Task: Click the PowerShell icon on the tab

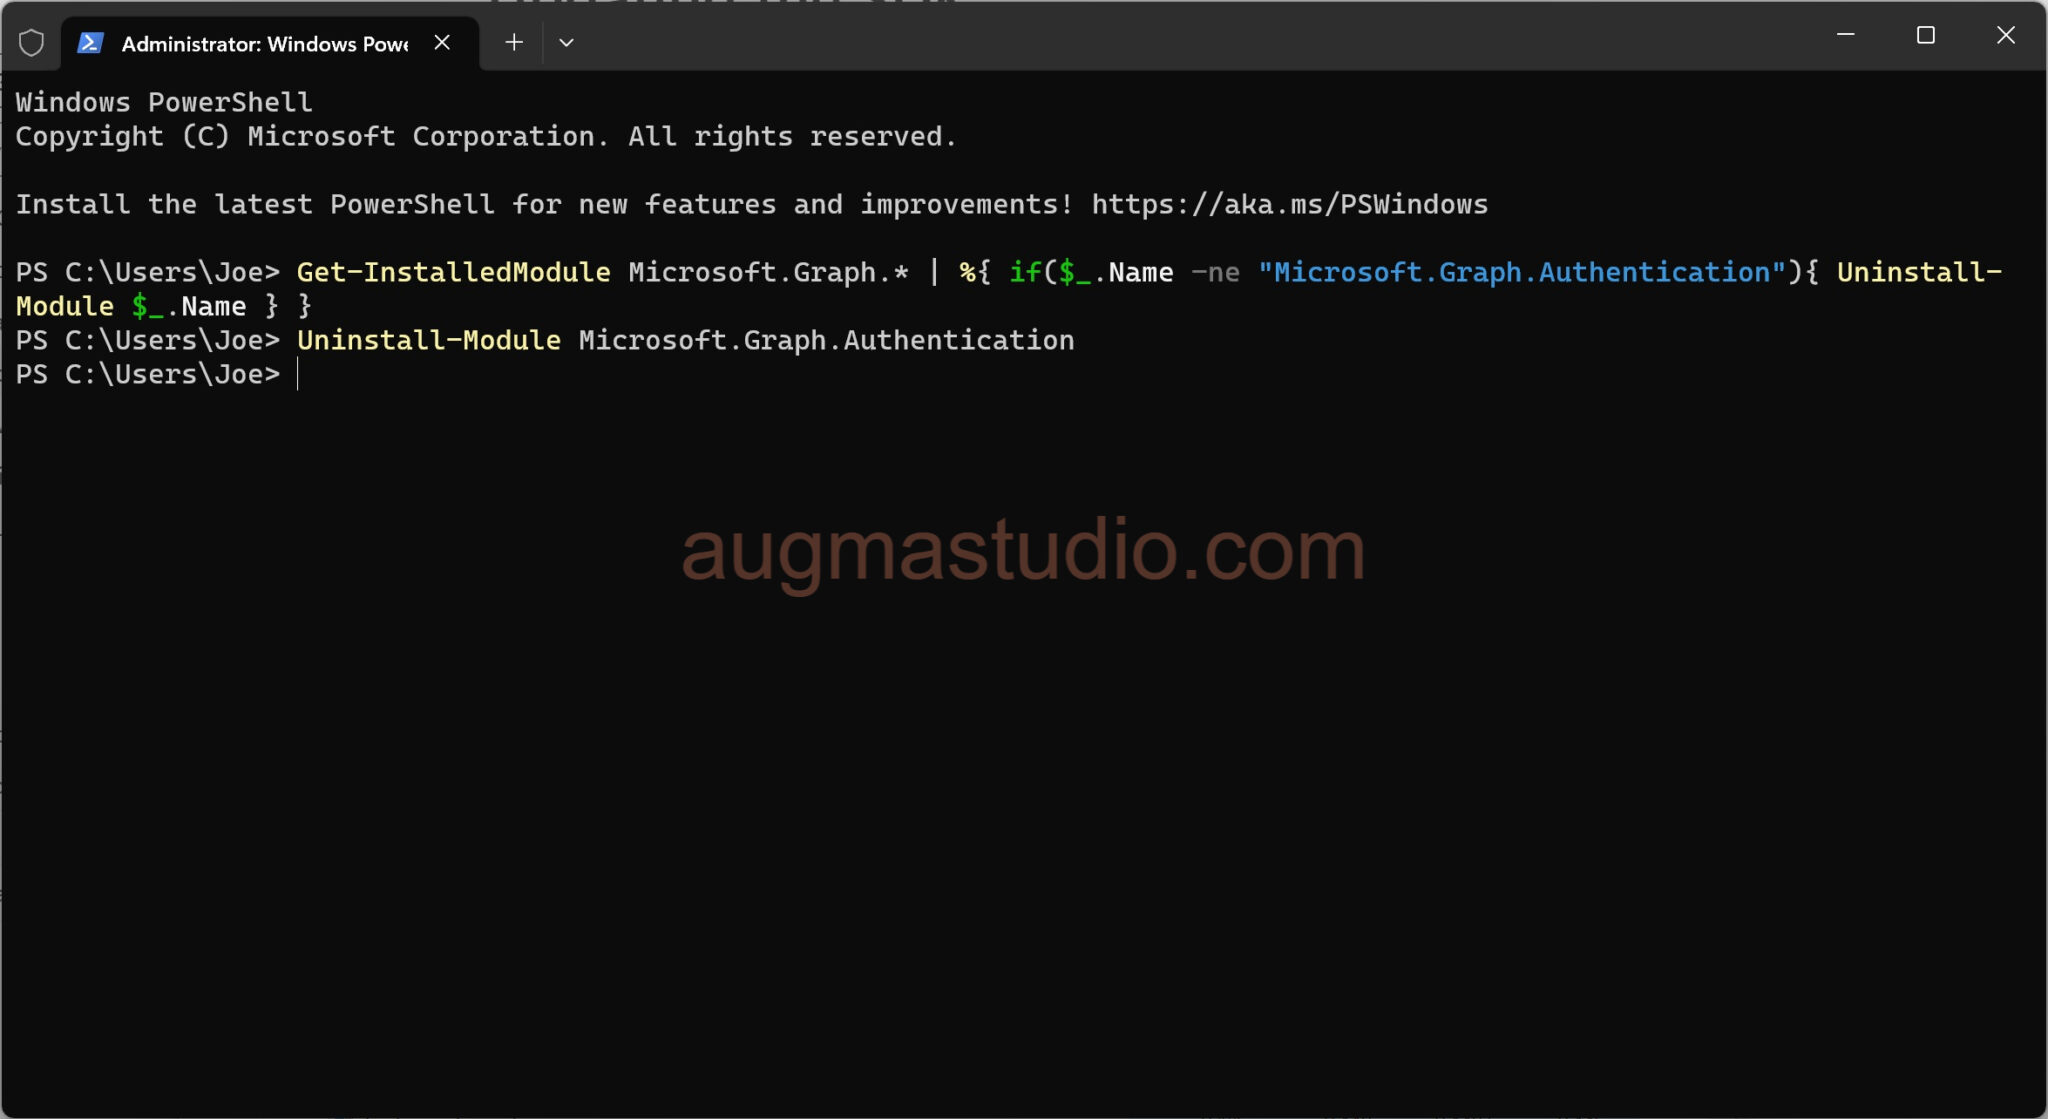Action: (x=91, y=42)
